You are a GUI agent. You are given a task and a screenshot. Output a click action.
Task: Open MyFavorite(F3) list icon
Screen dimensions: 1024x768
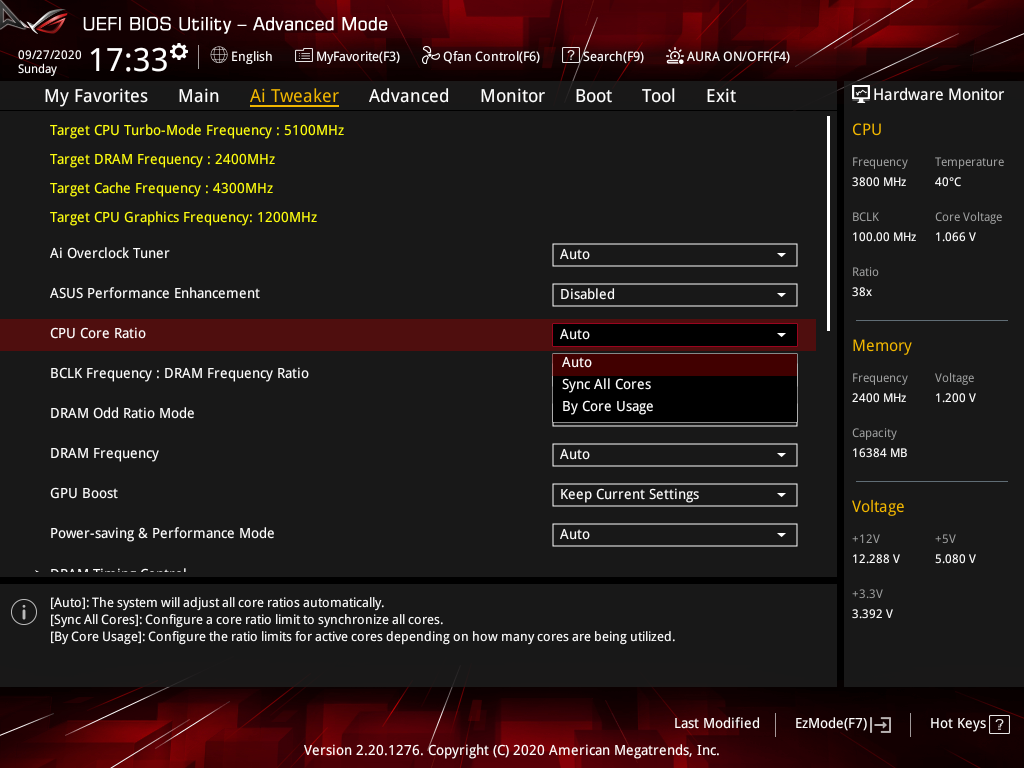click(x=304, y=56)
